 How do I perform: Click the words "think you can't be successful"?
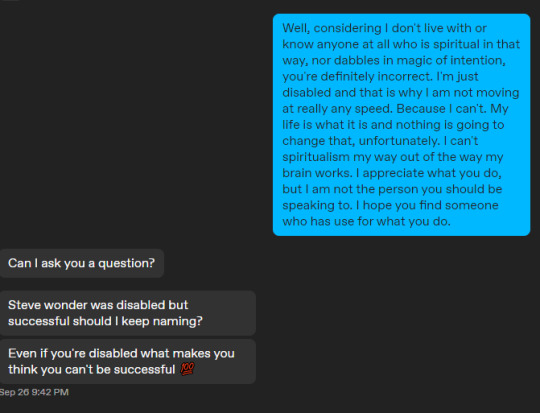(x=92, y=369)
